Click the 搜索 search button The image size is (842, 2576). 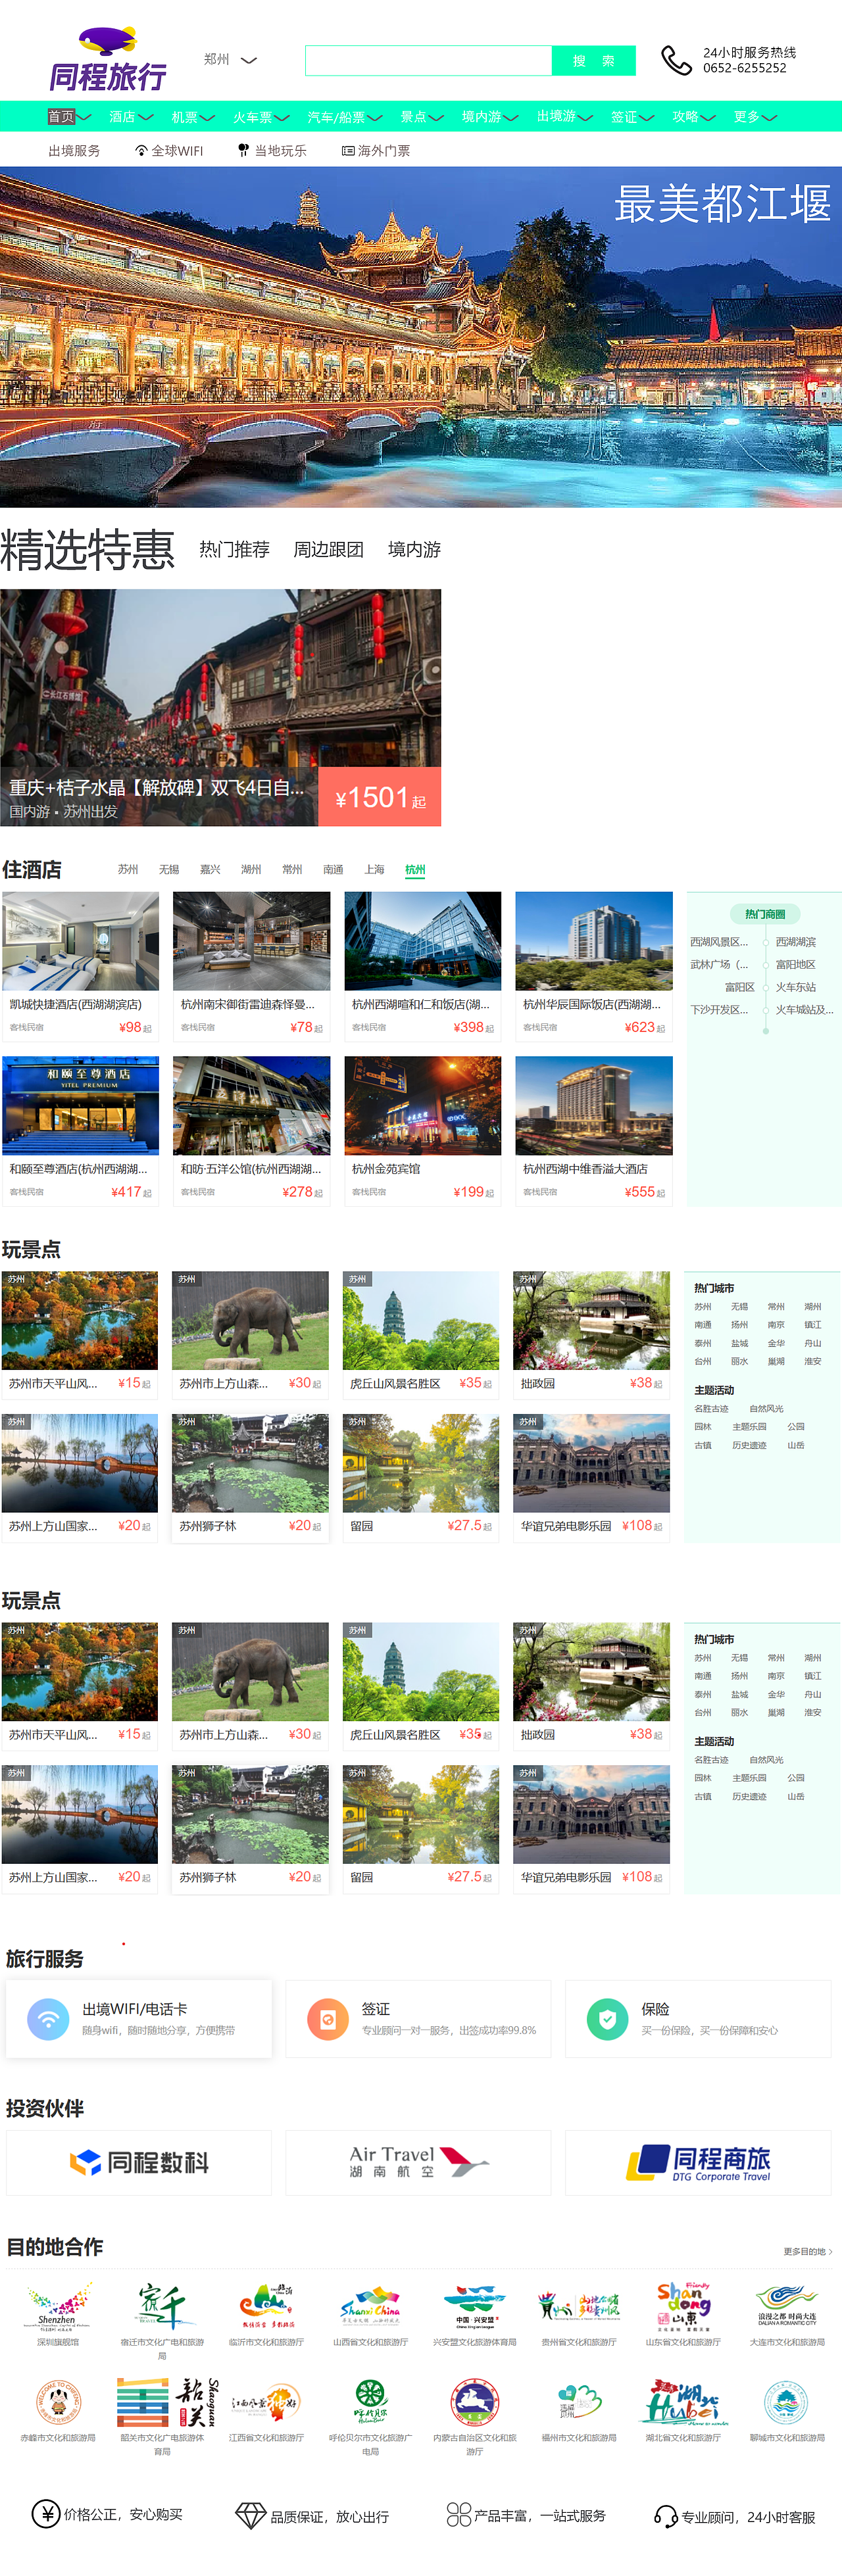[x=594, y=61]
